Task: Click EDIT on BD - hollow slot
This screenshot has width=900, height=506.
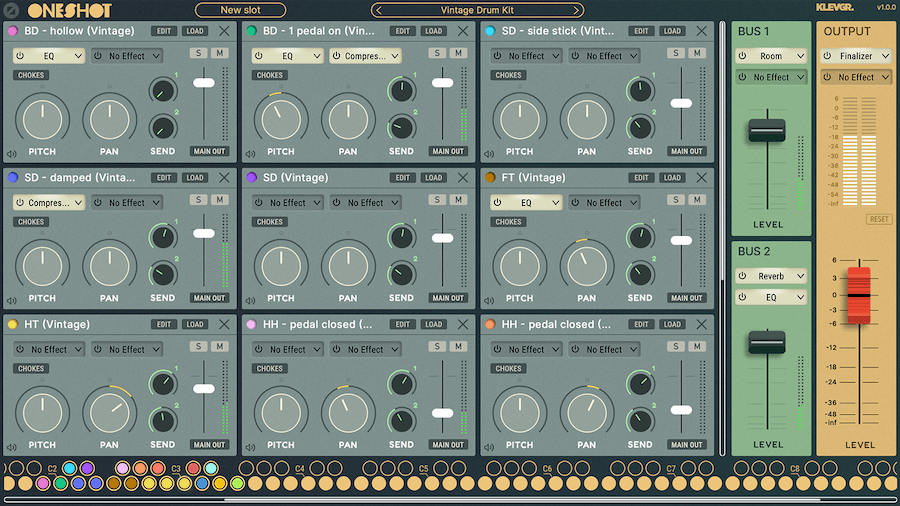Action: click(164, 31)
